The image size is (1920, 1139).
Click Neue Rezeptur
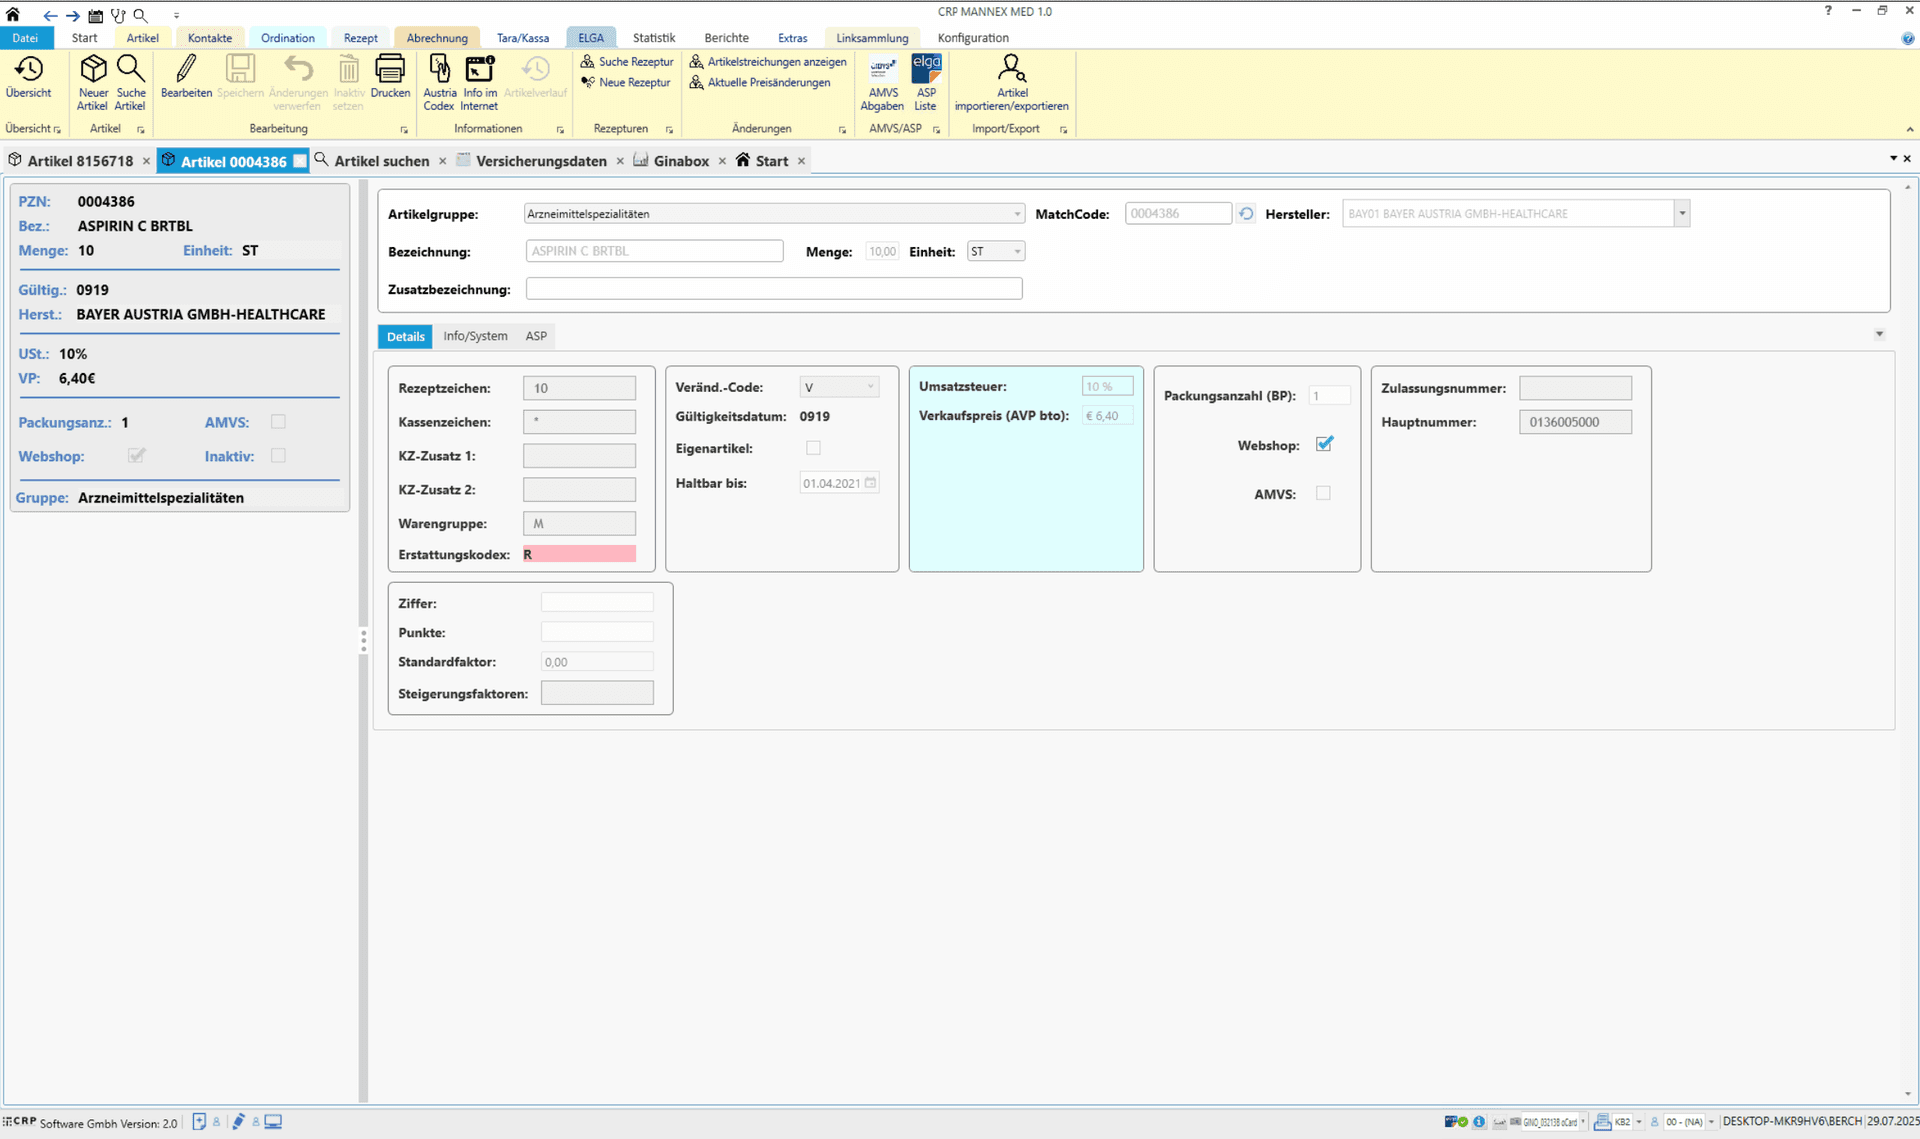(x=626, y=83)
